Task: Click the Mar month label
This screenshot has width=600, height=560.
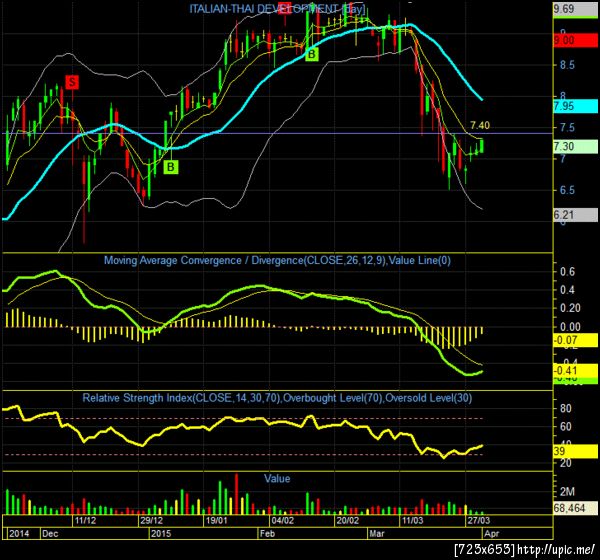Action: pos(377,534)
